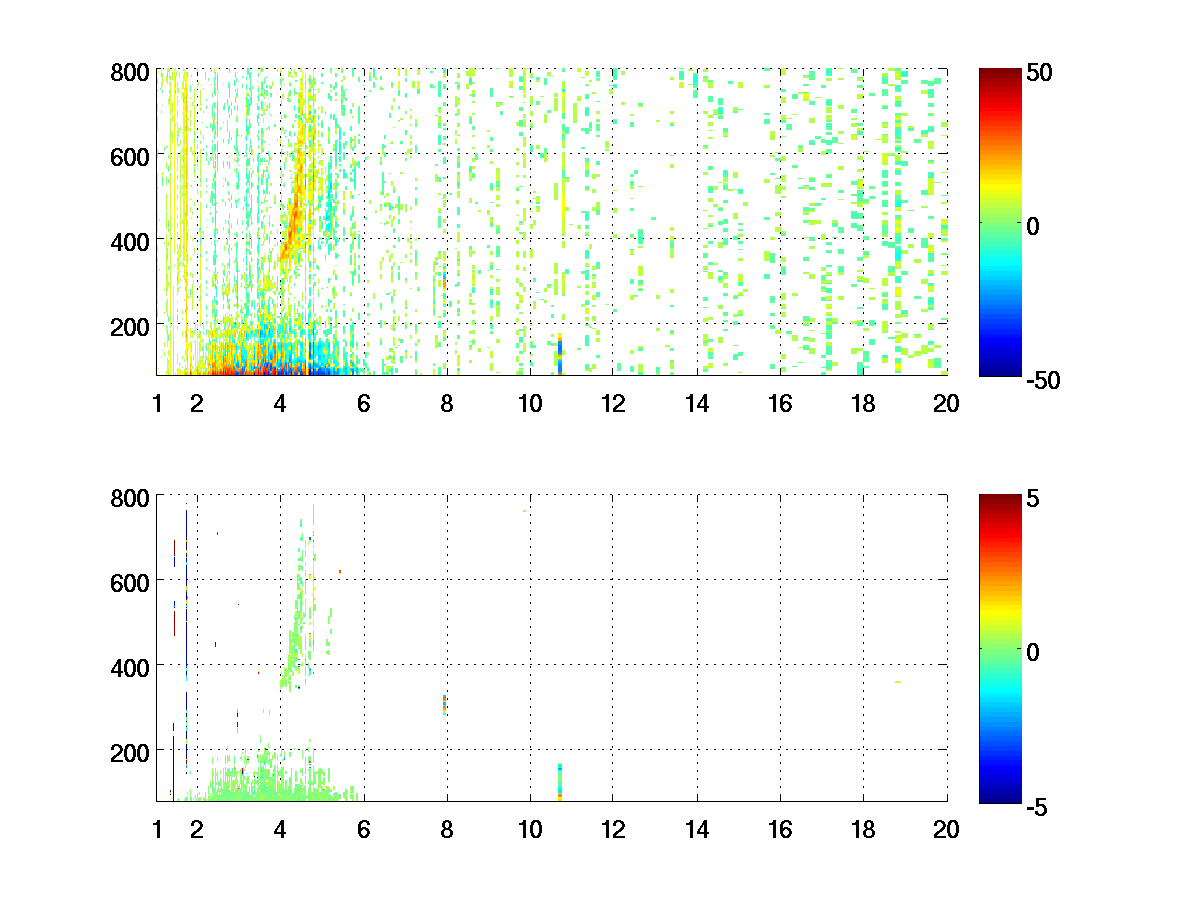The image size is (1200, 900).
Task: Click the lower heatmap's "1" x-axis label
Action: point(157,829)
